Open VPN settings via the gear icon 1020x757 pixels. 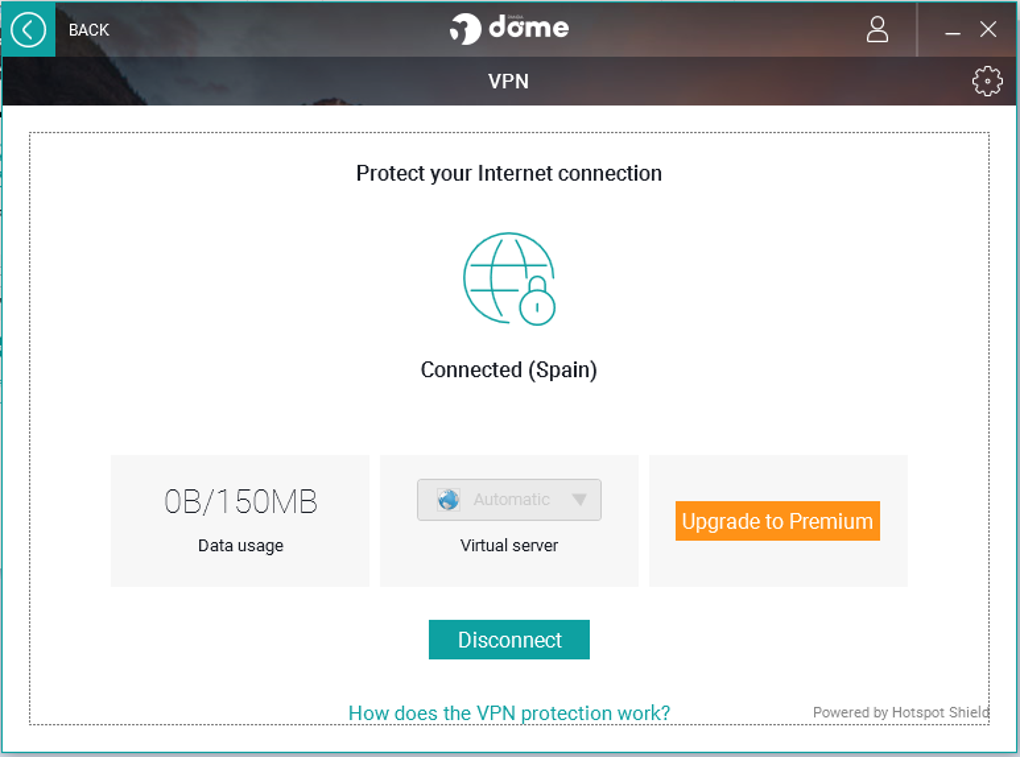pyautogui.click(x=987, y=81)
